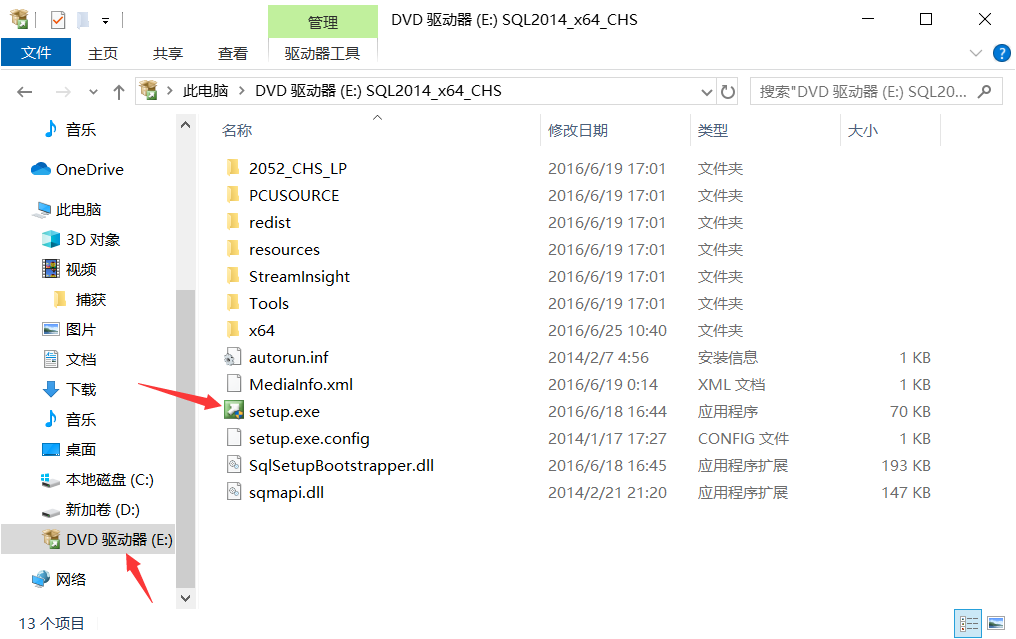
Task: Click the StreamInsight folder icon
Action: click(233, 276)
